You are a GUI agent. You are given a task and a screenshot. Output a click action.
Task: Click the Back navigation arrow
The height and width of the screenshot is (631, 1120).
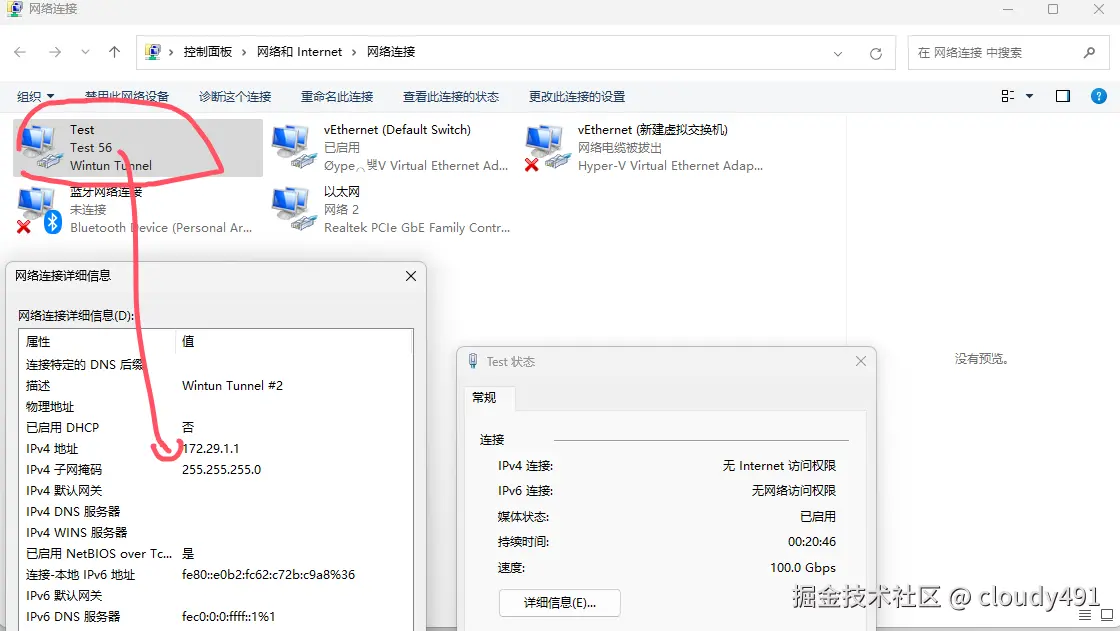22,52
